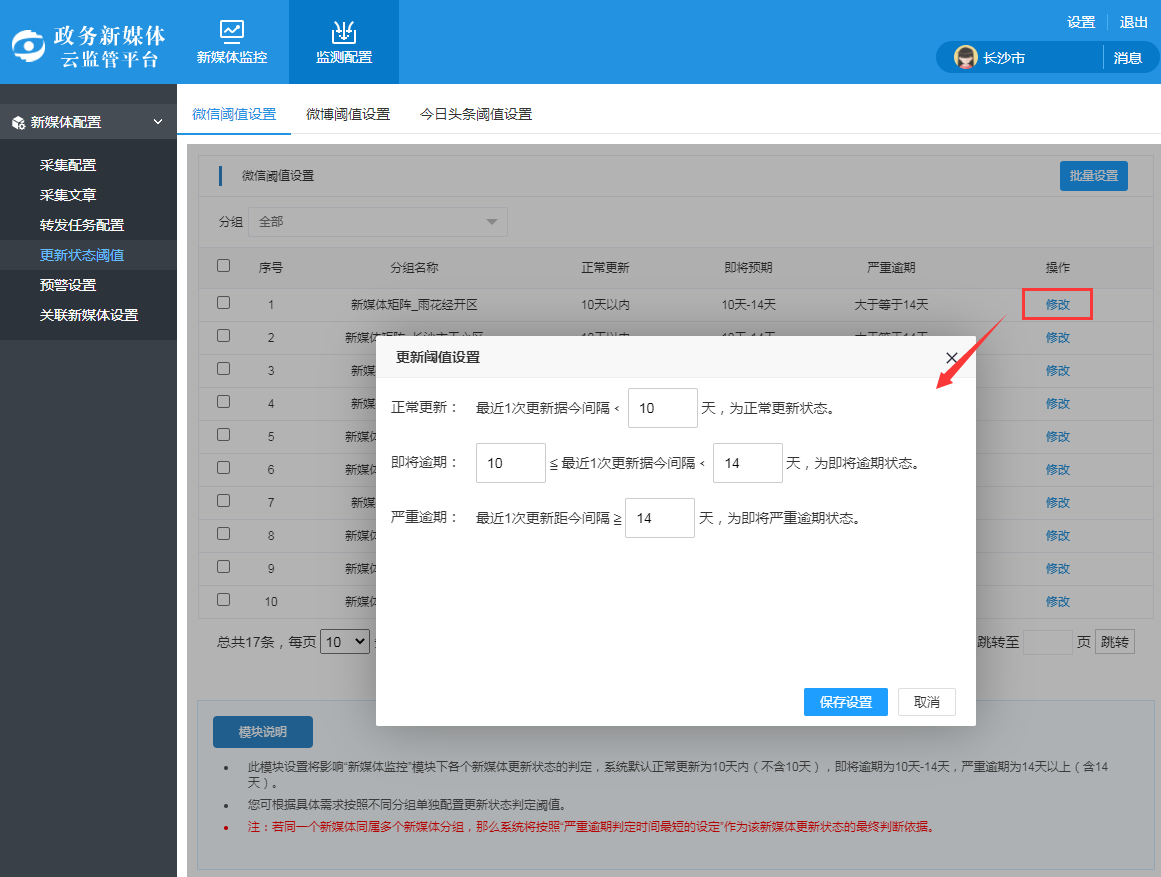Viewport: 1161px width, 877px height.
Task: Click the 严重逾期 threshold input box
Action: pos(659,518)
